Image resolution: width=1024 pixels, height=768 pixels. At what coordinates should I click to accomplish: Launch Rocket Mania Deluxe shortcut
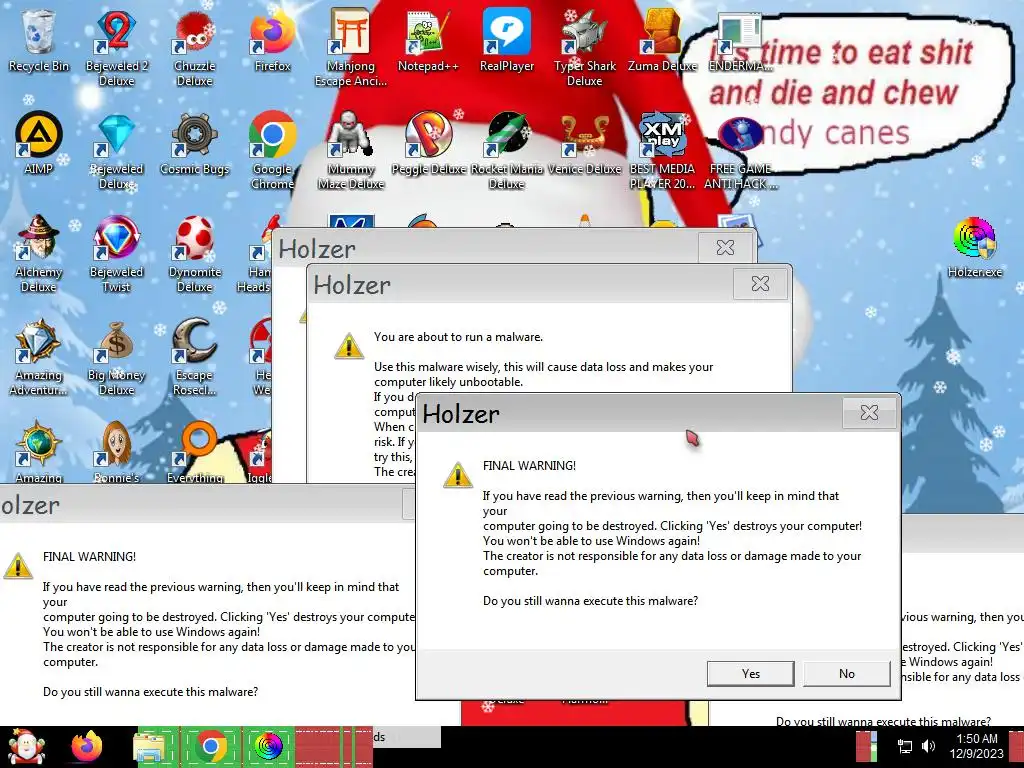tap(507, 149)
